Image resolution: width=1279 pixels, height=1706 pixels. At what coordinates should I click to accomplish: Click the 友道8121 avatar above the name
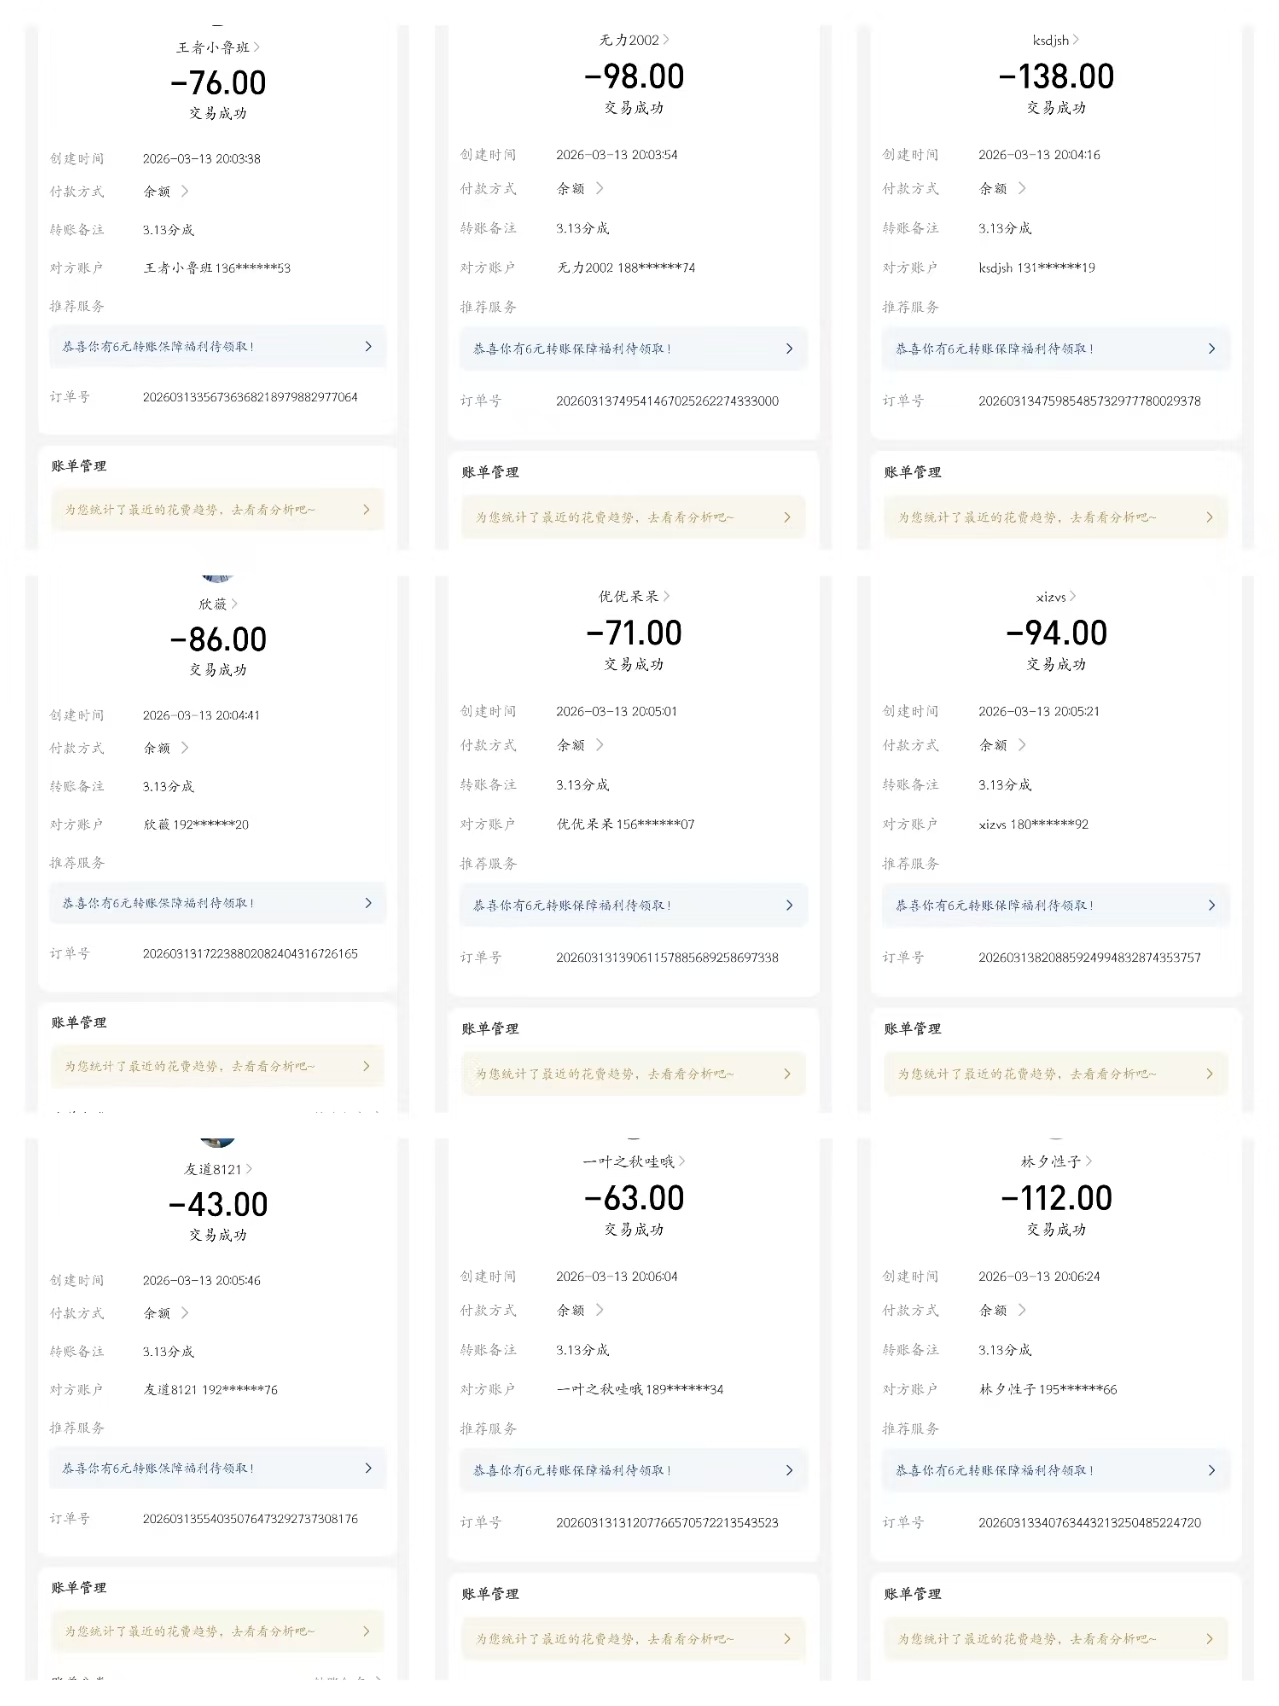(217, 1142)
